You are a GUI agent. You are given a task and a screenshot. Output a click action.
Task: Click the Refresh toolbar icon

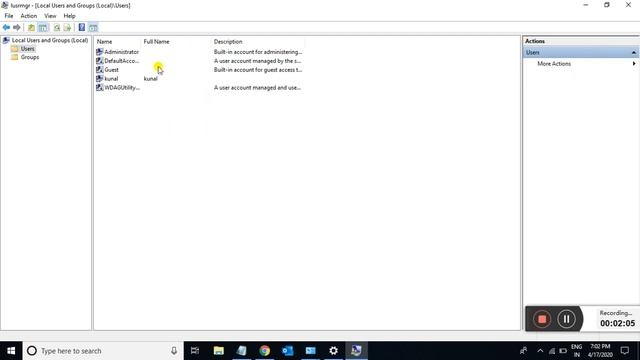click(57, 28)
